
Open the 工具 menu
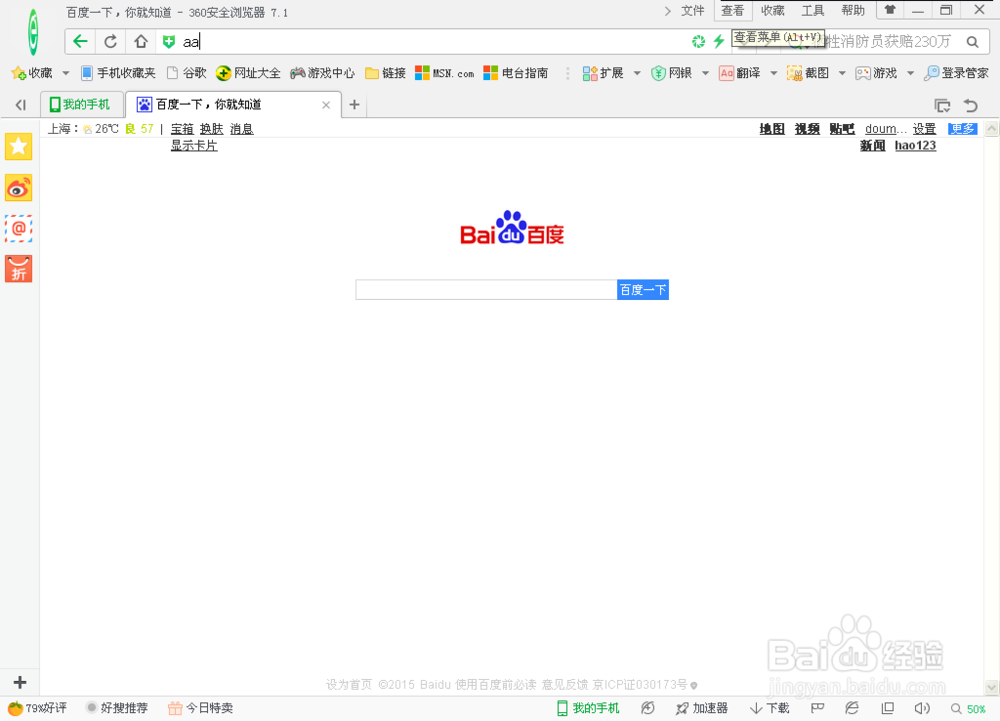tap(813, 11)
